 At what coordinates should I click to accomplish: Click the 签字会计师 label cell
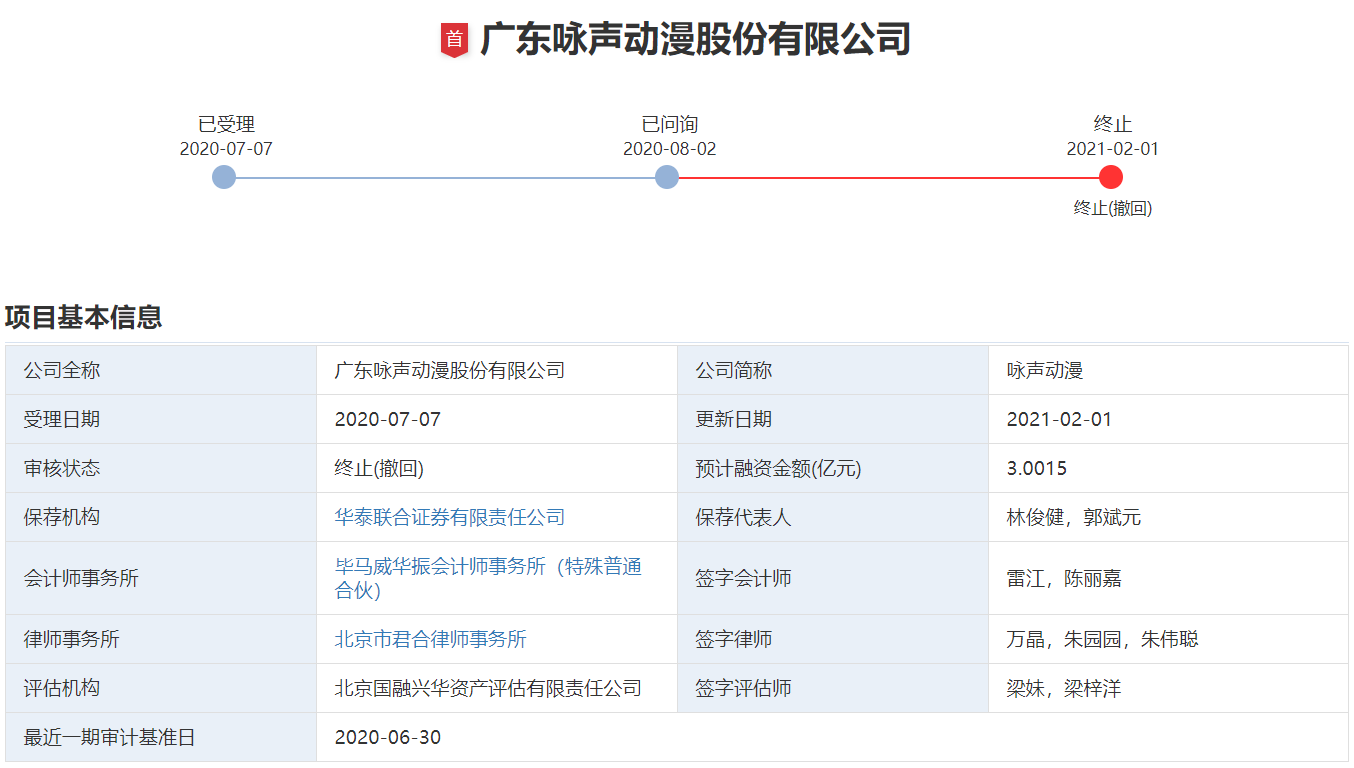coord(833,578)
